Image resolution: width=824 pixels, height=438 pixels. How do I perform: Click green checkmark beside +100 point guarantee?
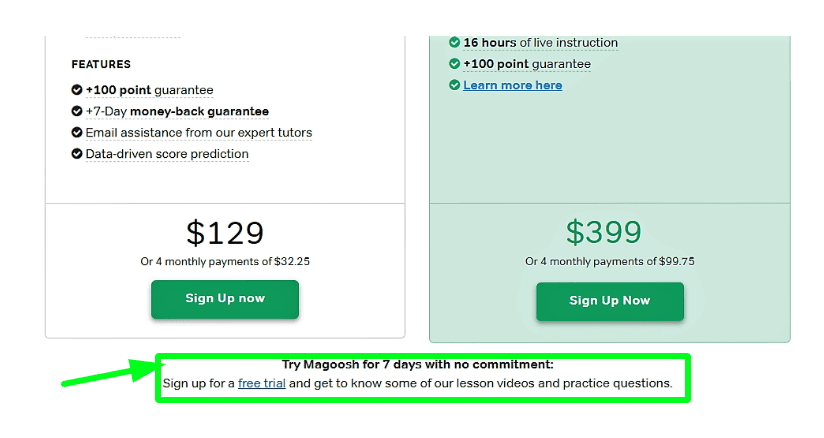pos(454,64)
